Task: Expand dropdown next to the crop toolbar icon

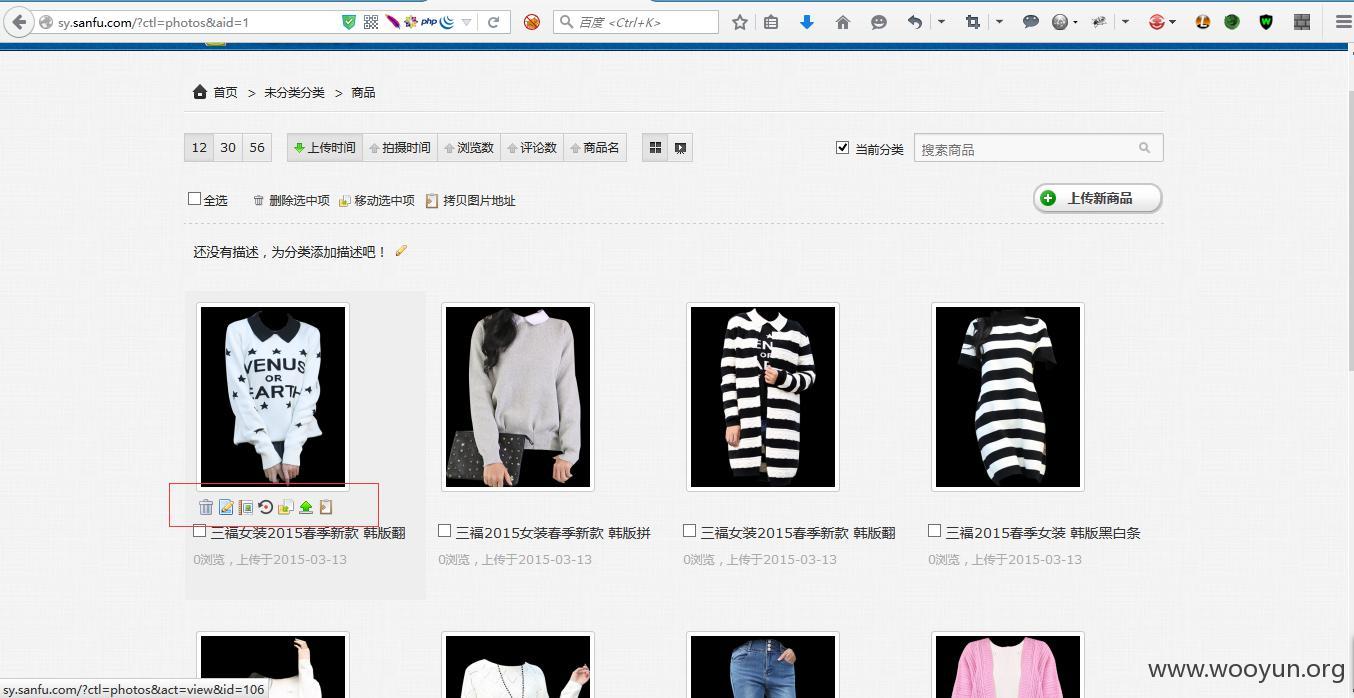Action: (999, 22)
